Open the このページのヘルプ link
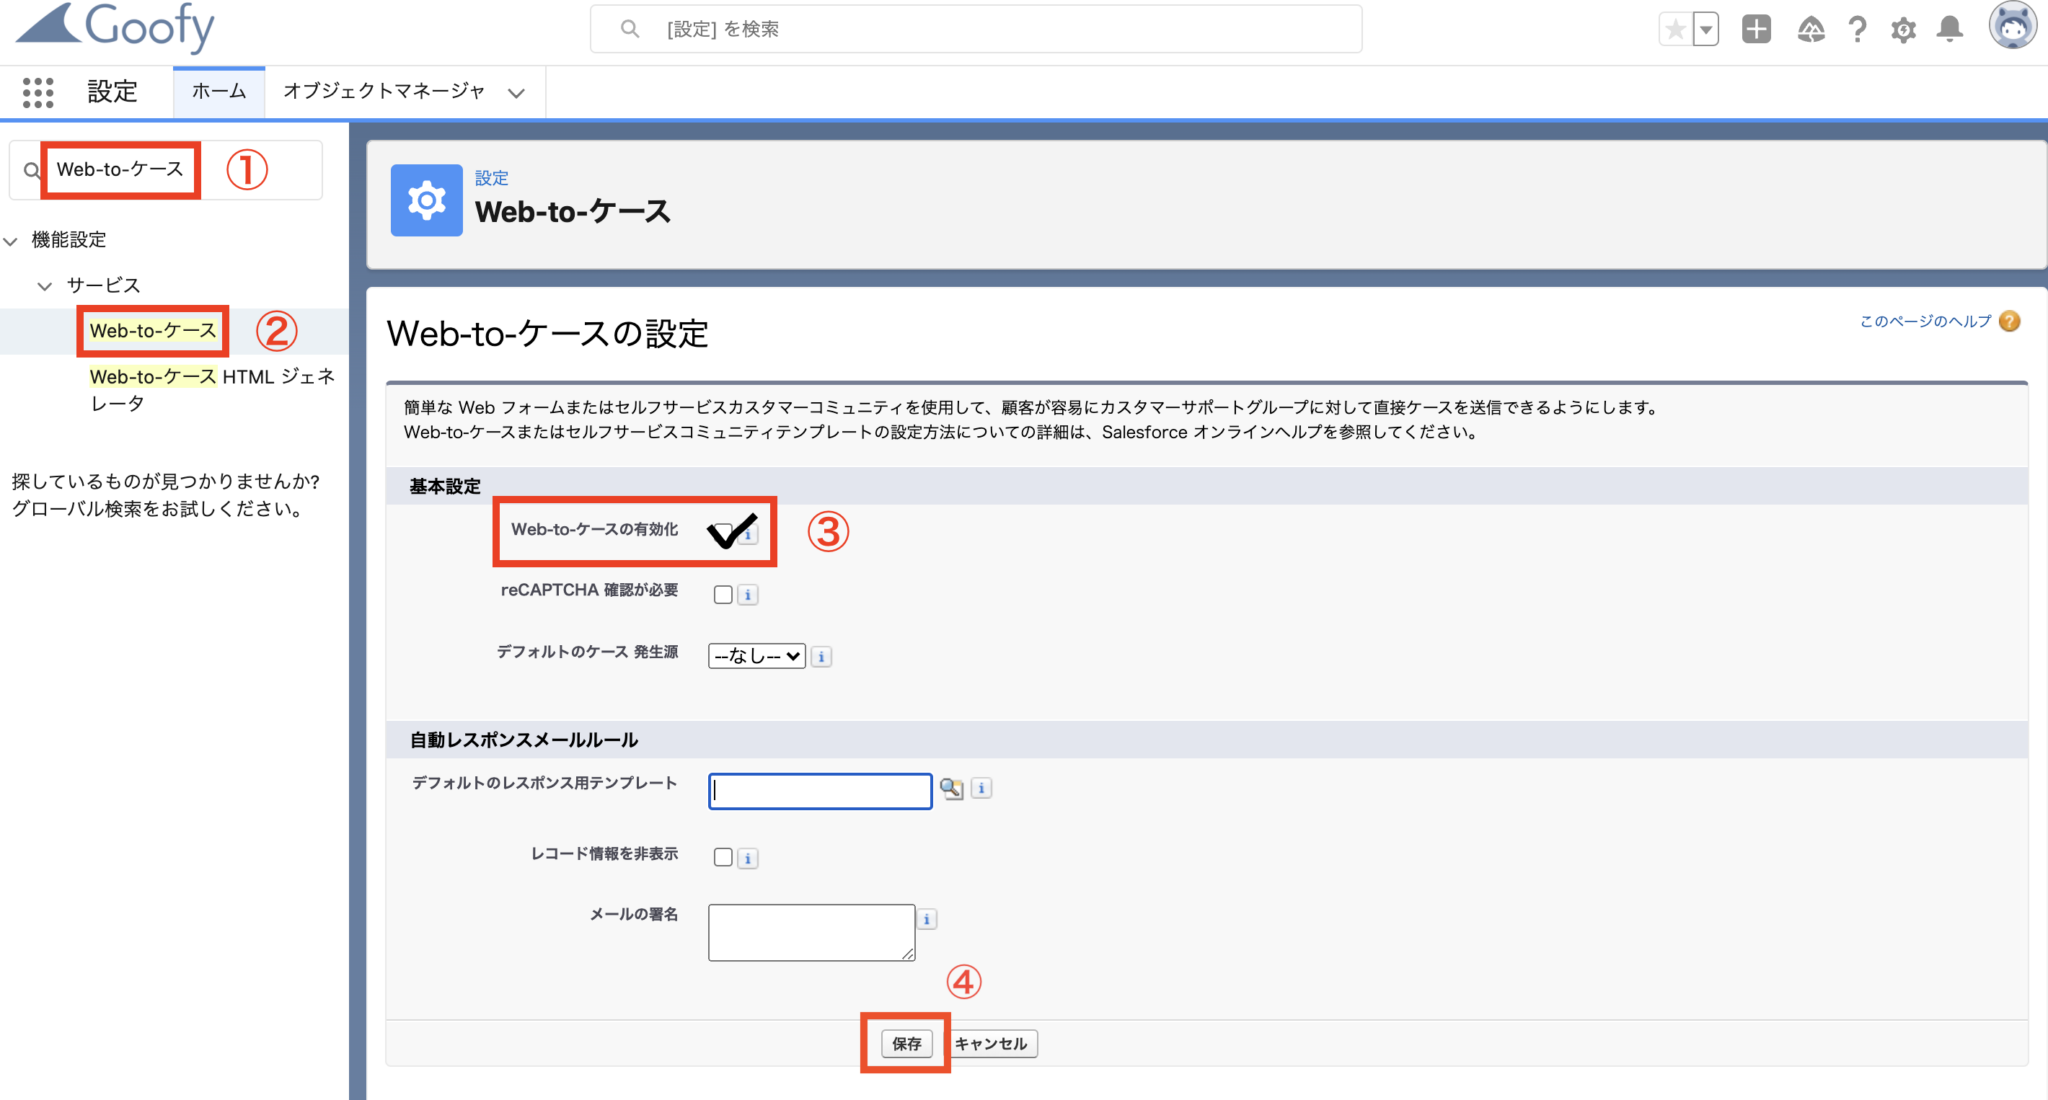This screenshot has height=1100, width=2048. click(x=1925, y=321)
